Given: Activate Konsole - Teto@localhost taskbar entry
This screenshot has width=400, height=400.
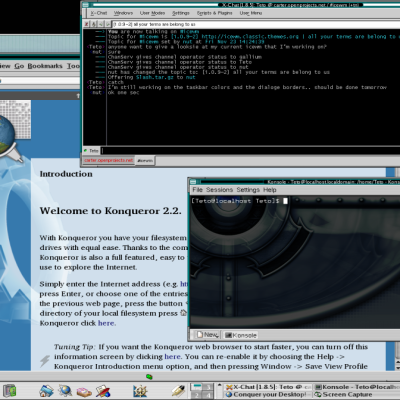Looking at the screenshot, I should (x=356, y=387).
